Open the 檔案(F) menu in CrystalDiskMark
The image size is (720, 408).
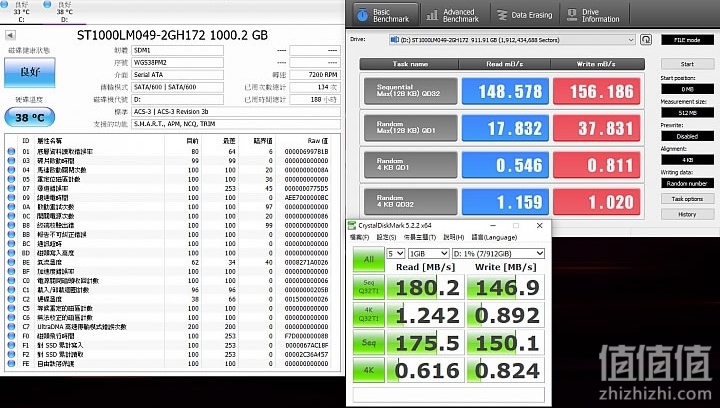359,237
